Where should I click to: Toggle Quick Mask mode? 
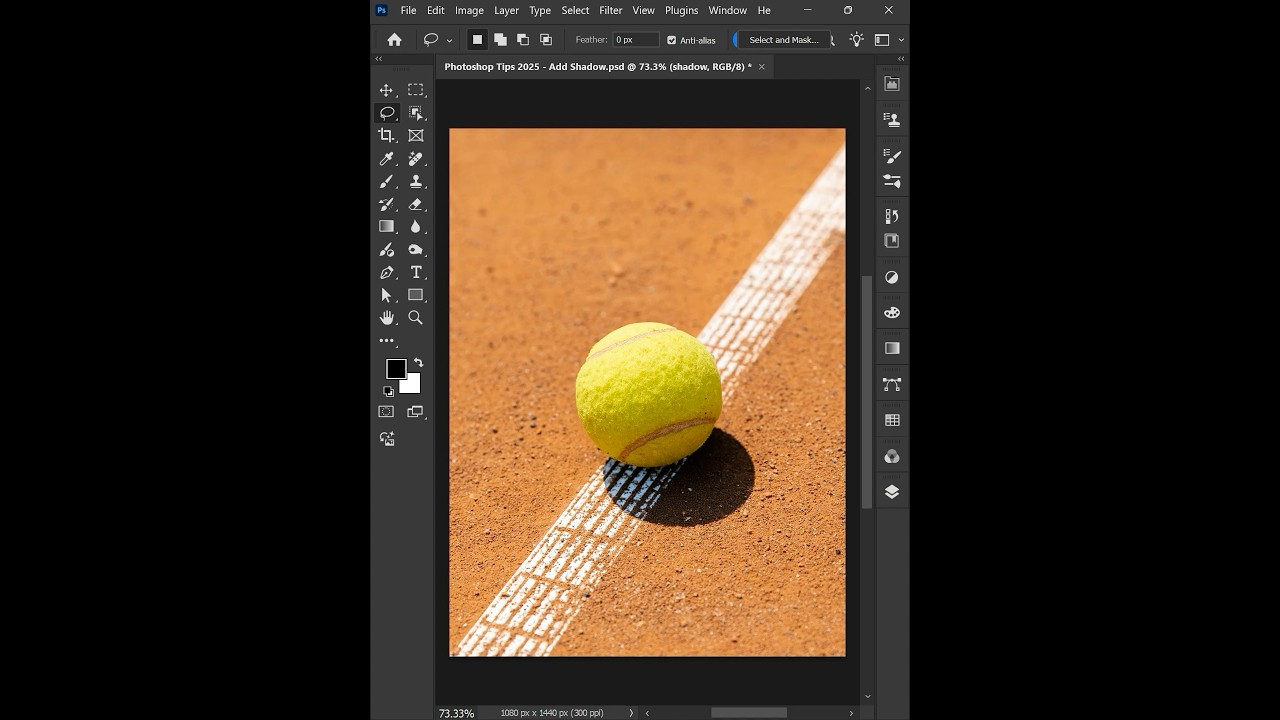tap(386, 411)
